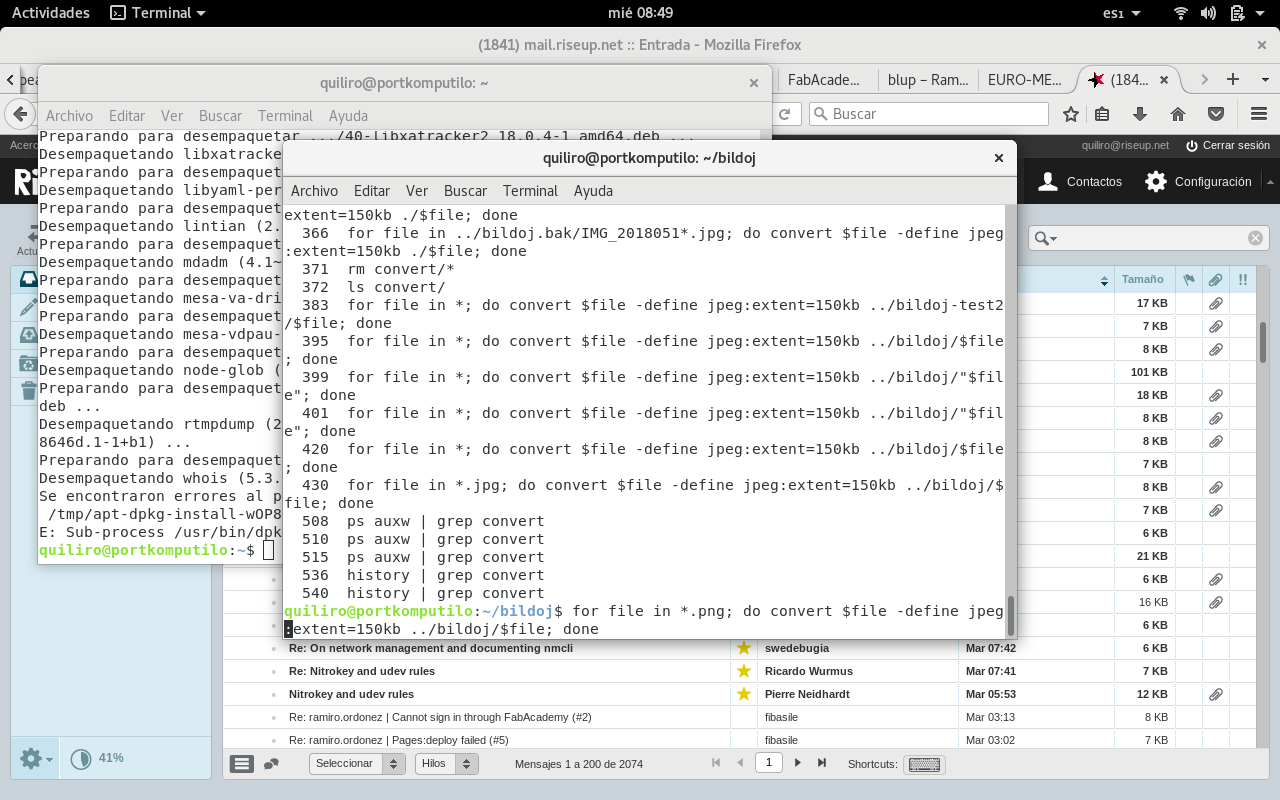Viewport: 1280px width, 800px height.
Task: Toggle star flag on Ricardo Wurmus message
Action: coord(743,671)
